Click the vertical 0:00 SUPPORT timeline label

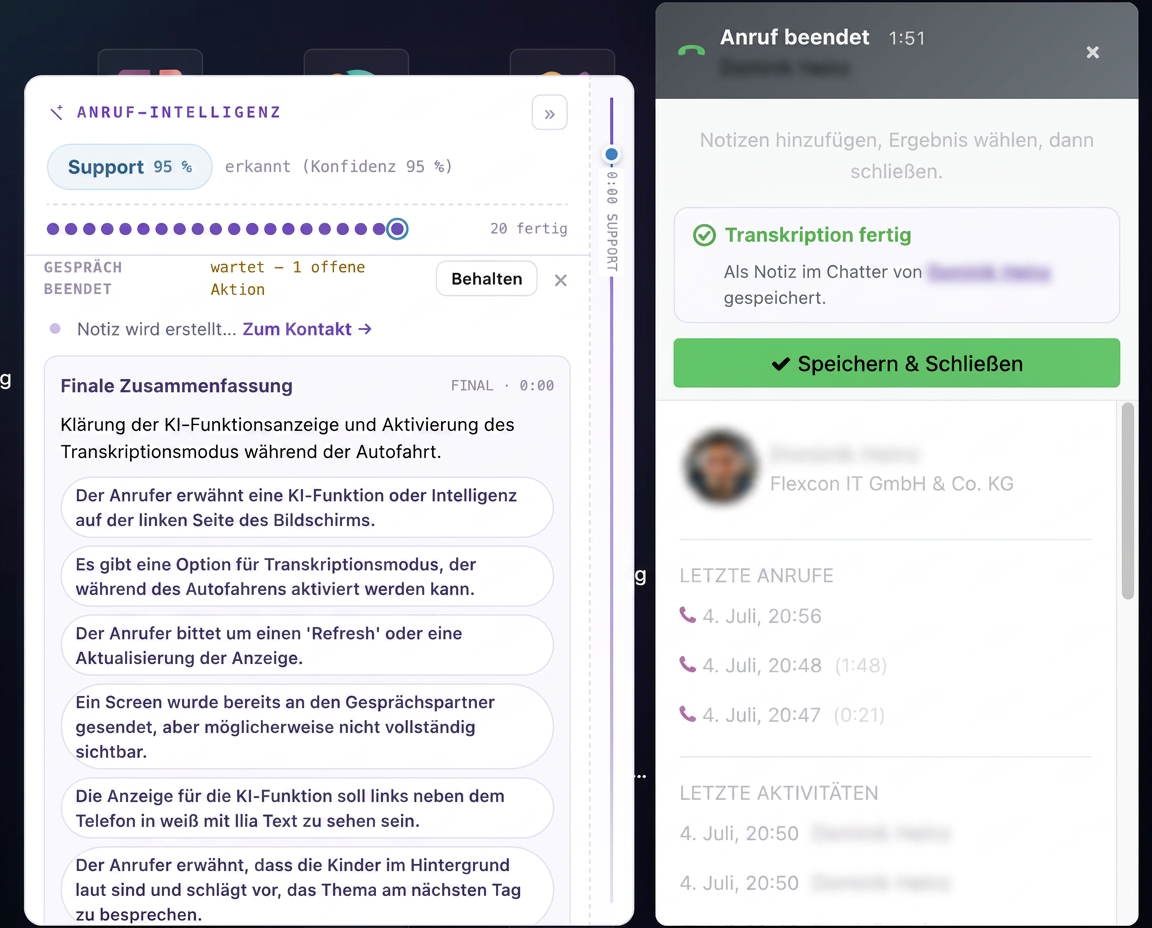(x=612, y=221)
